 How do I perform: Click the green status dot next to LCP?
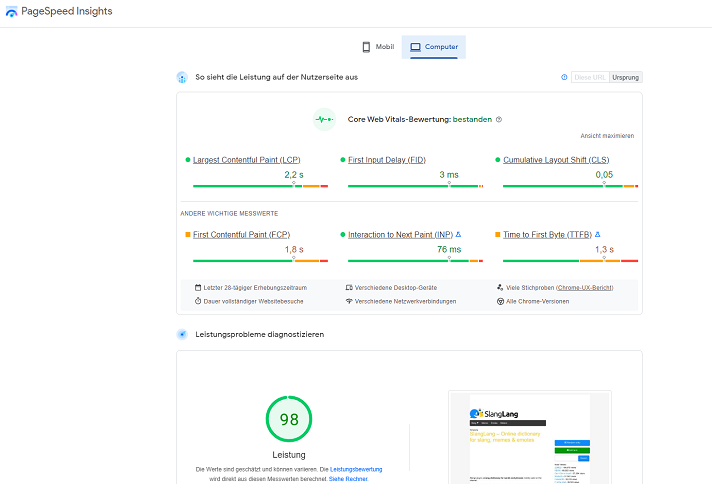[x=188, y=160]
